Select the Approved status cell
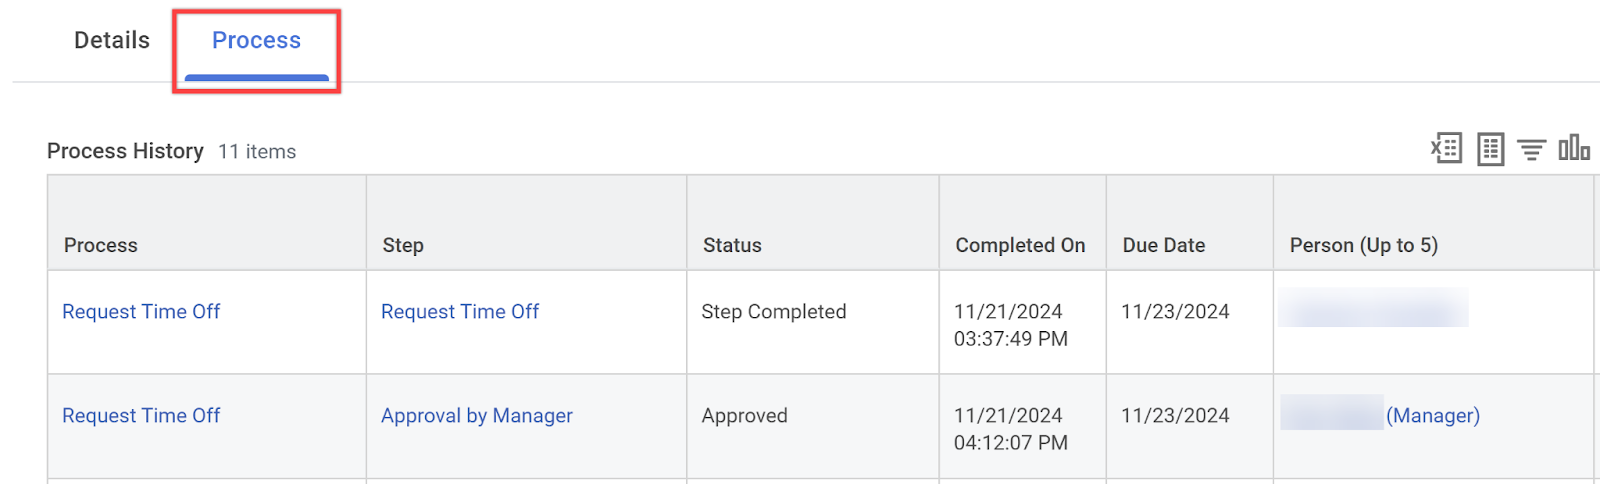Viewport: 1600px width, 484px height. click(745, 416)
